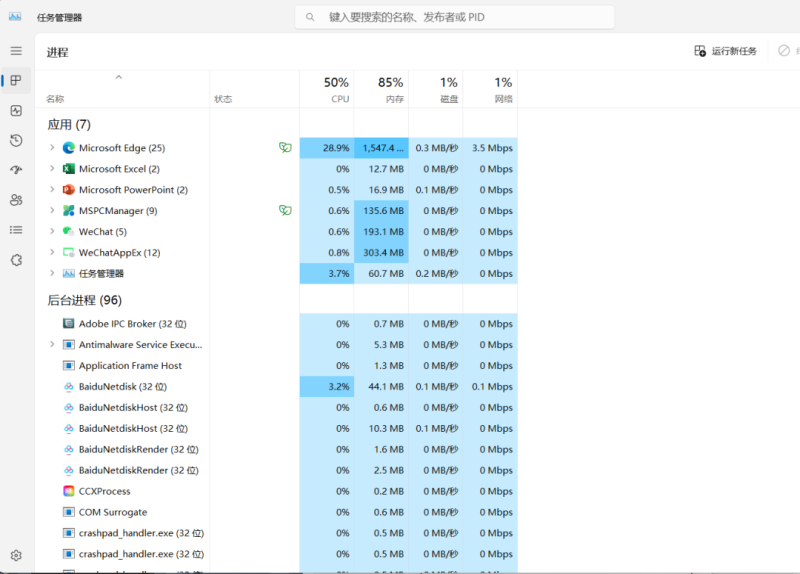Open the Details list icon in sidebar

tap(16, 230)
